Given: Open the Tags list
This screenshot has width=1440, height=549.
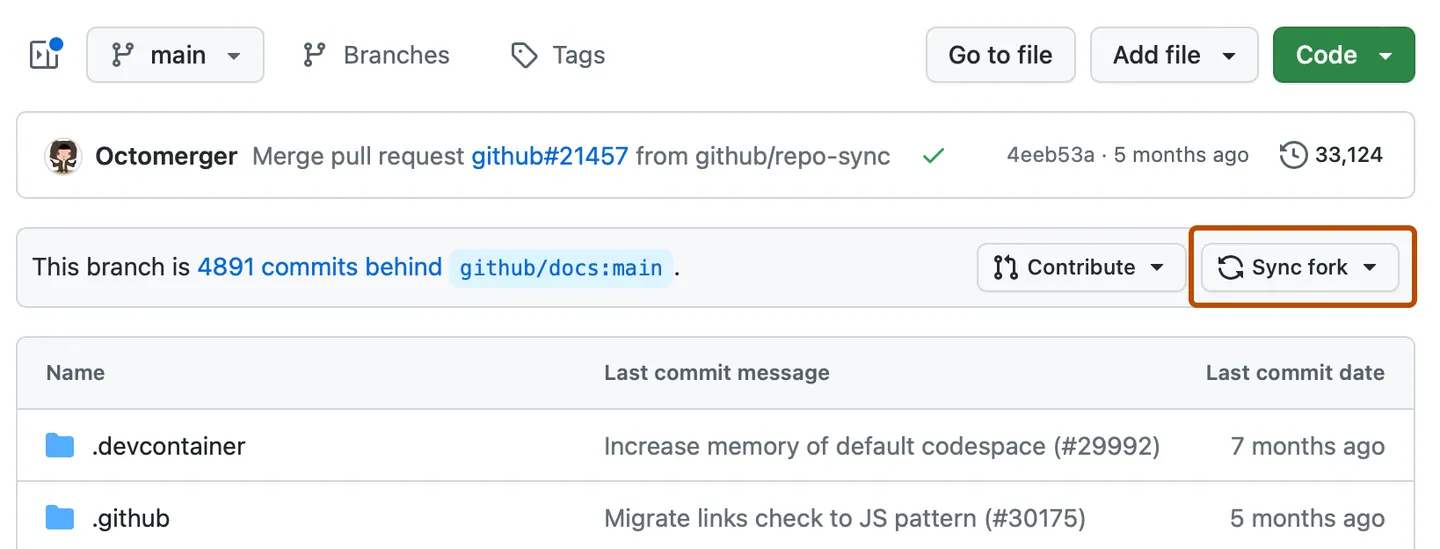Looking at the screenshot, I should pos(558,55).
